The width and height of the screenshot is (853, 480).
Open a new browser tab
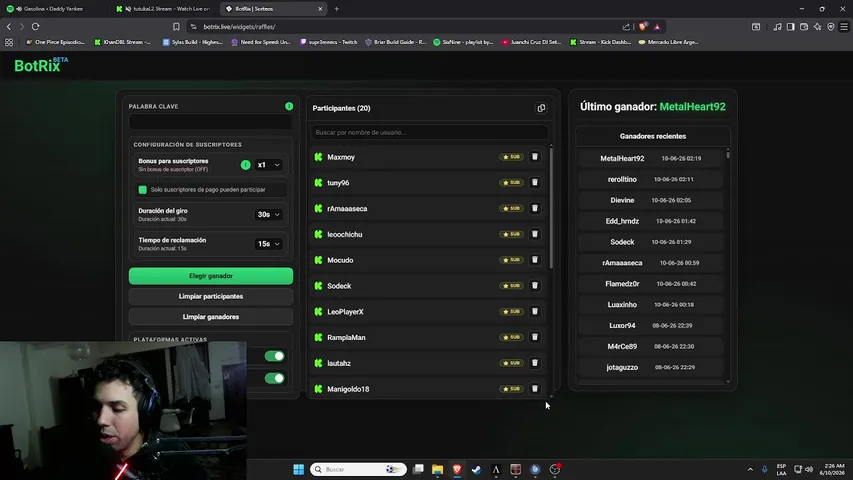pyautogui.click(x=337, y=9)
